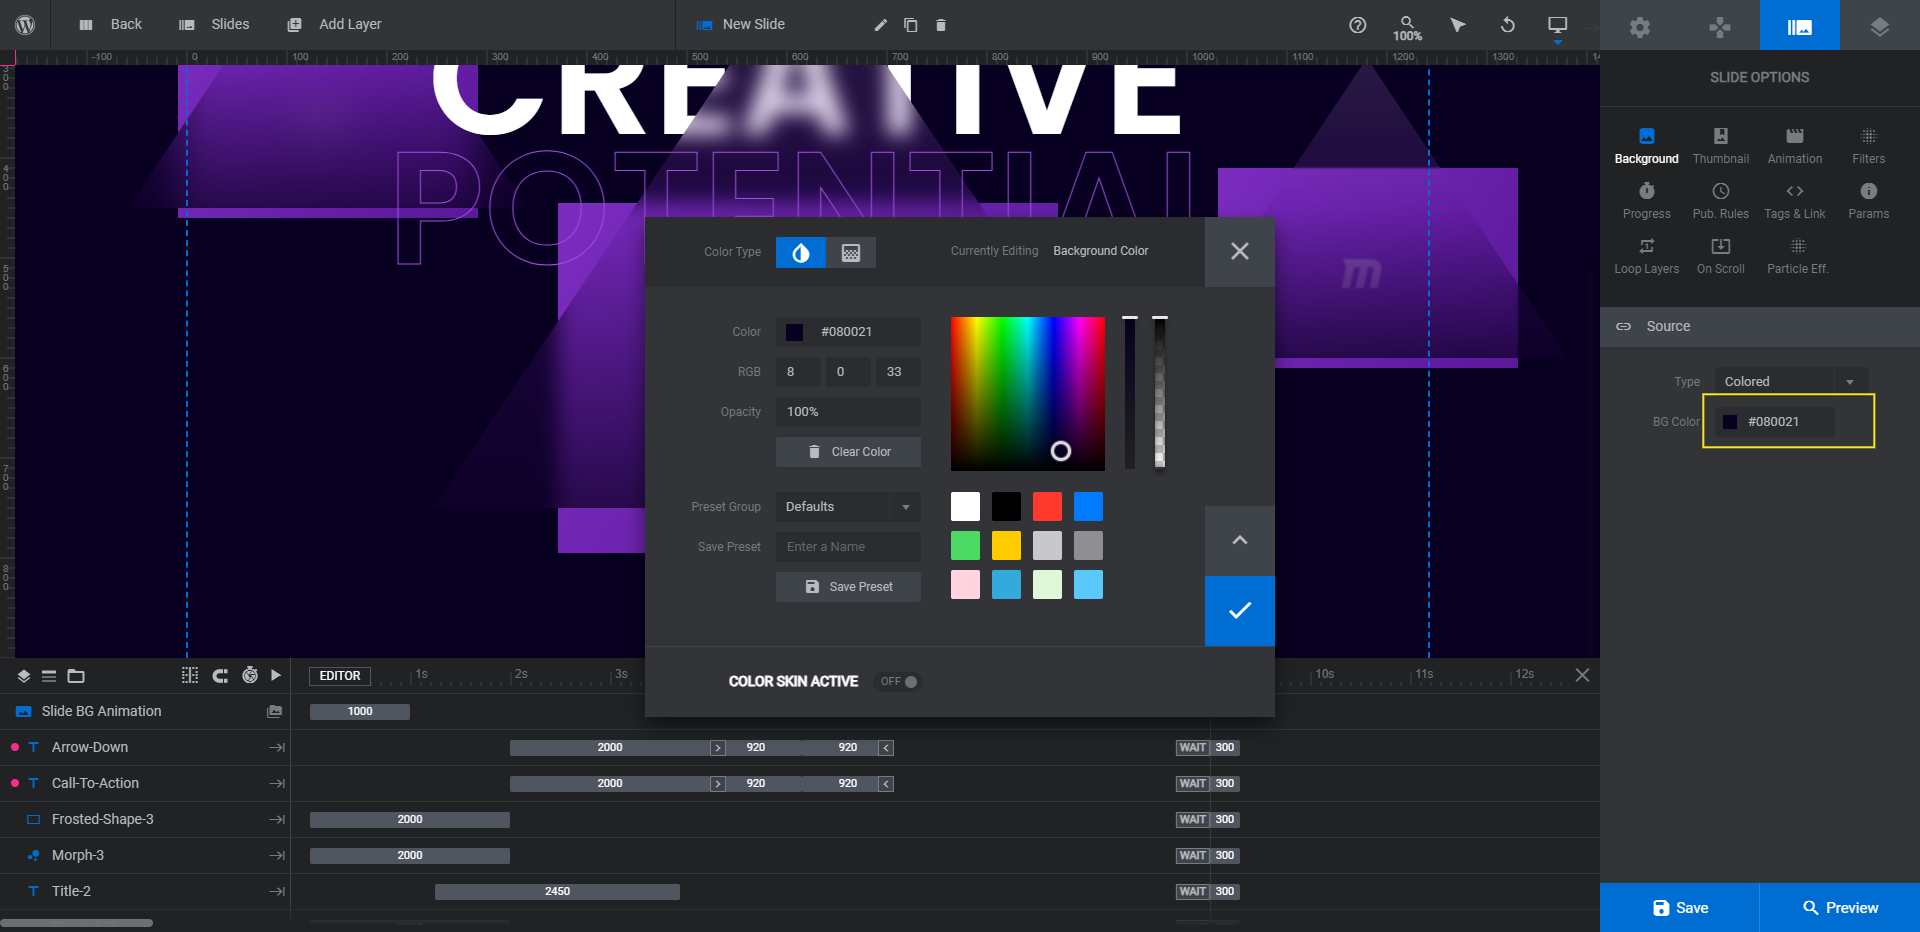Go Back to overview

[110, 25]
